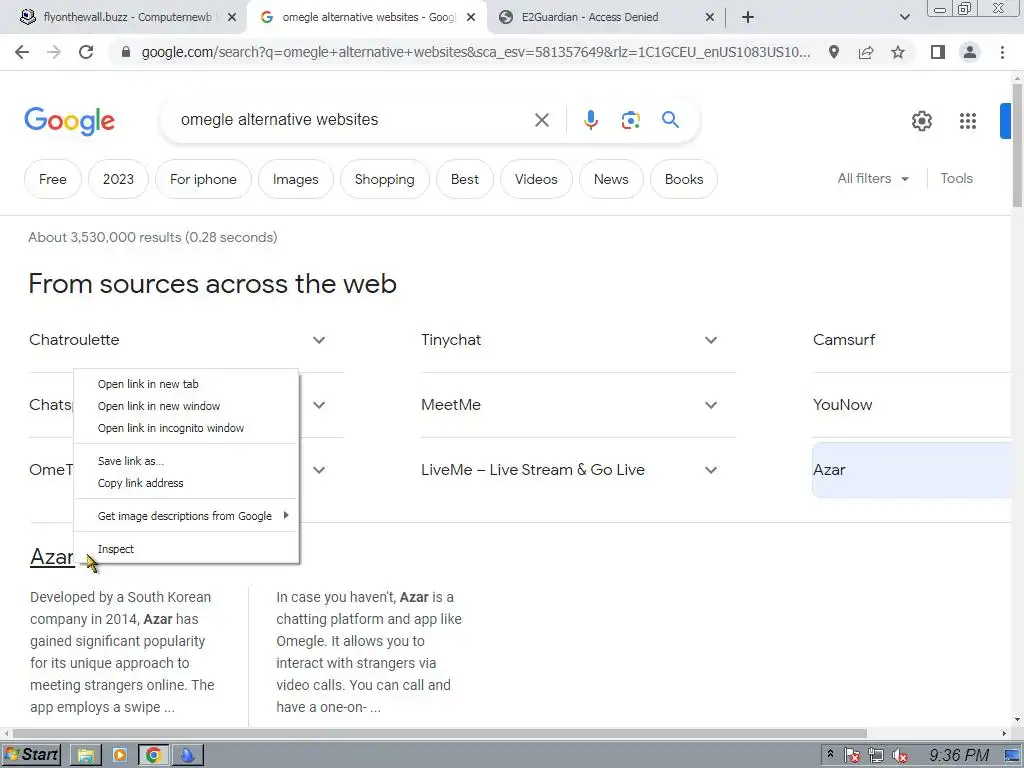Click the address bar URL

475,52
